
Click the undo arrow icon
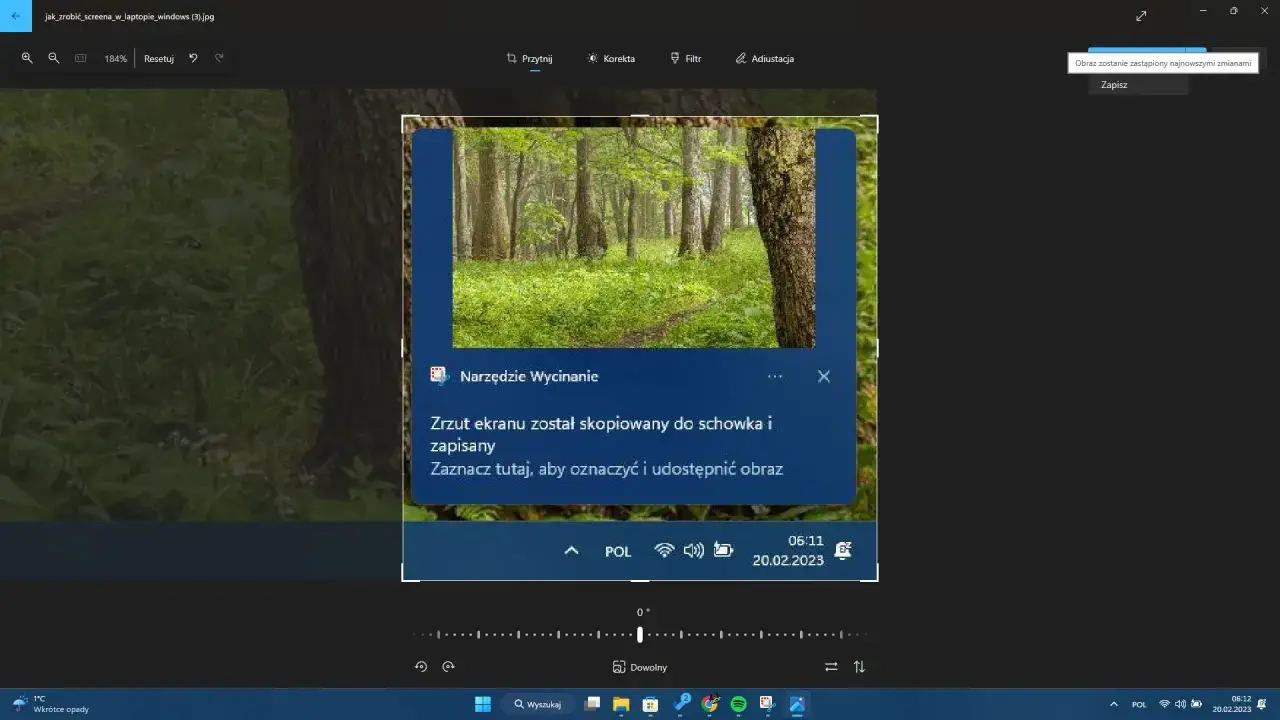[x=193, y=58]
